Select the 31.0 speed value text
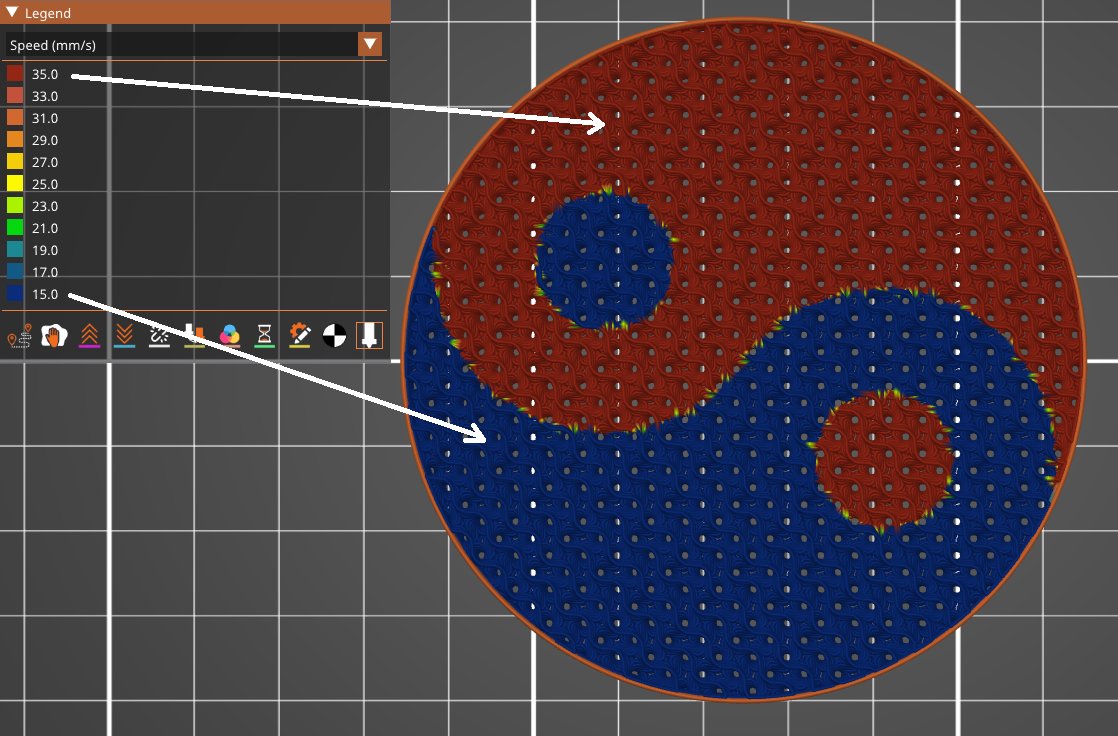The height and width of the screenshot is (736, 1118). [45, 118]
